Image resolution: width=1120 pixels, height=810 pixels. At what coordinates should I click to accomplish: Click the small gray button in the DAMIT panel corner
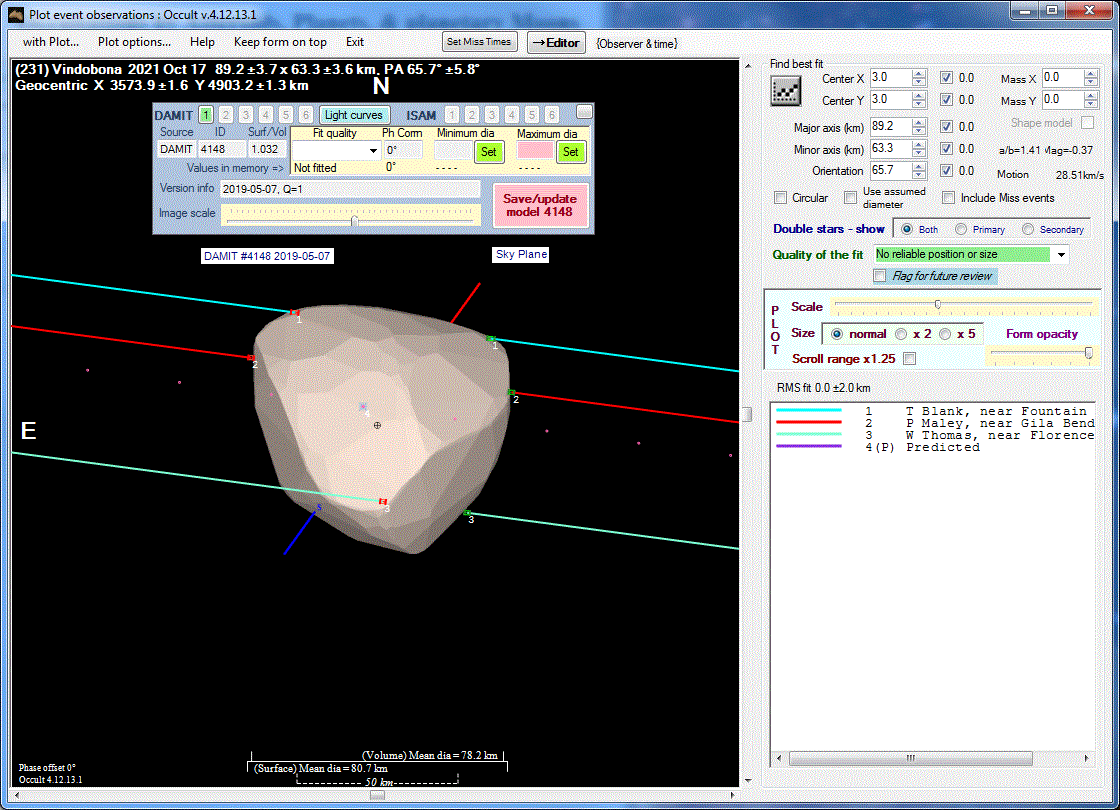pos(584,111)
